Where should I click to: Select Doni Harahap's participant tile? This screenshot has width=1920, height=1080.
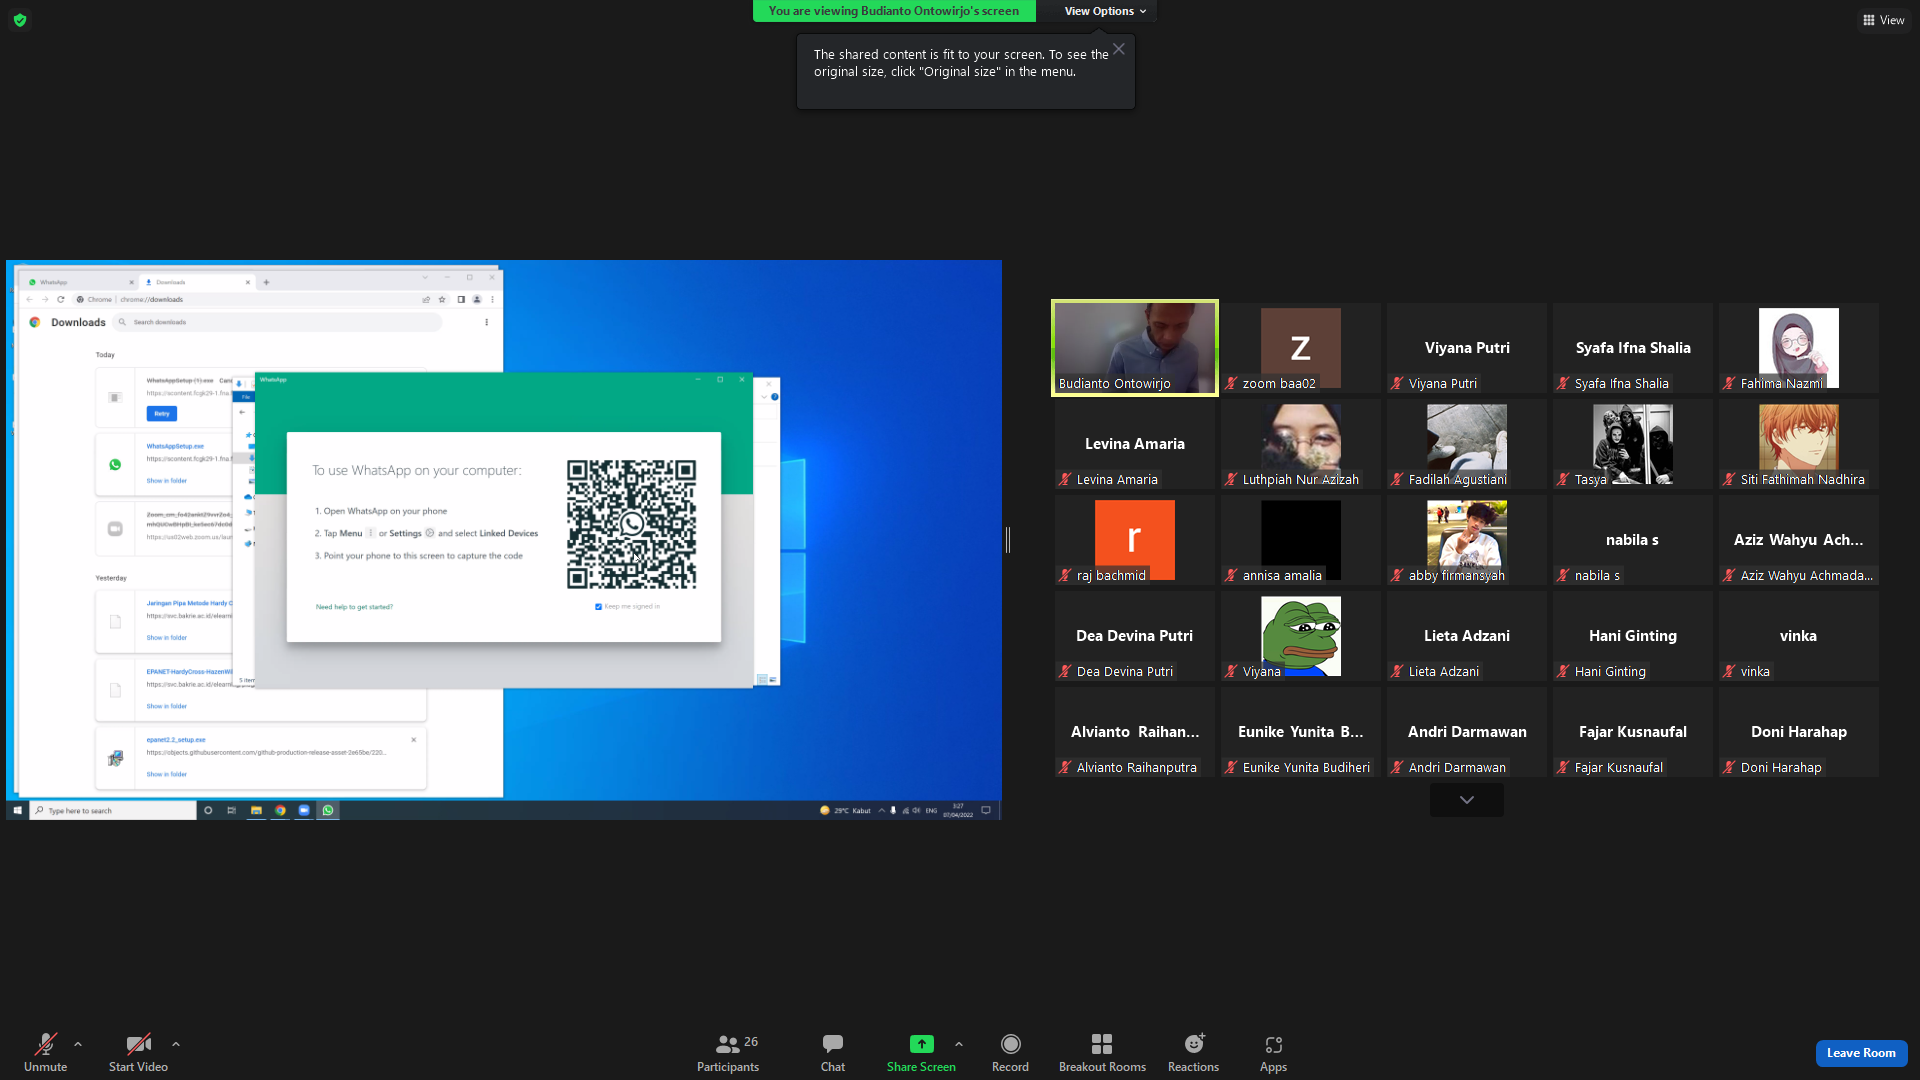[x=1799, y=732]
